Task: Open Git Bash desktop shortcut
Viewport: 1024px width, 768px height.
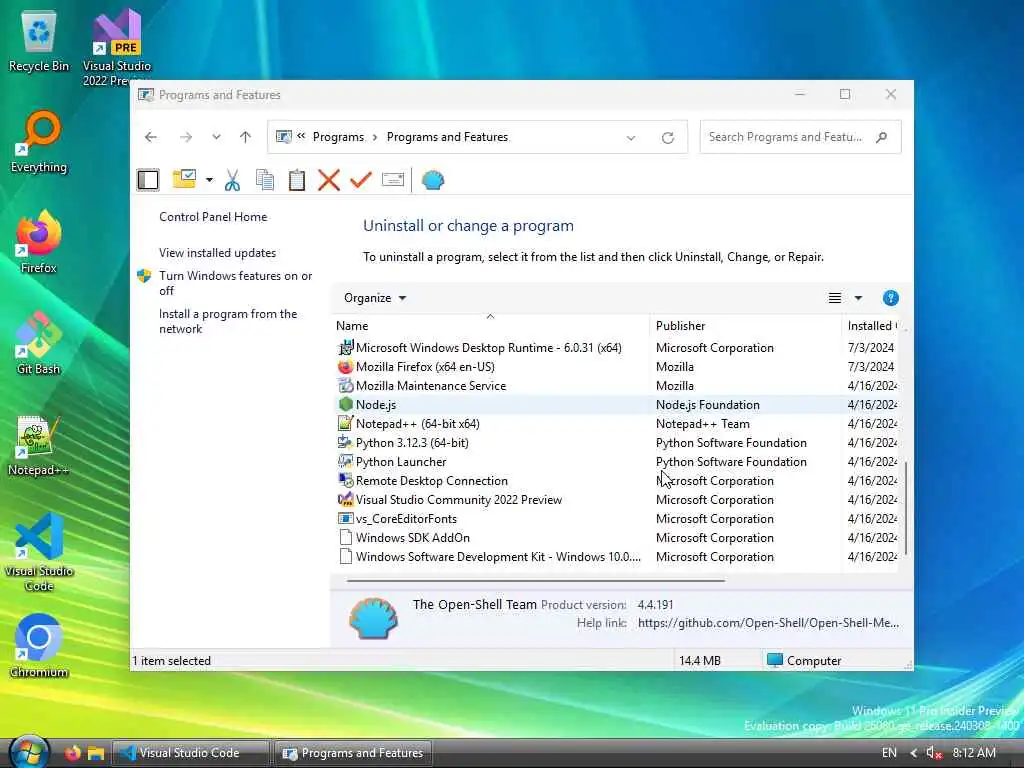Action: [x=39, y=344]
